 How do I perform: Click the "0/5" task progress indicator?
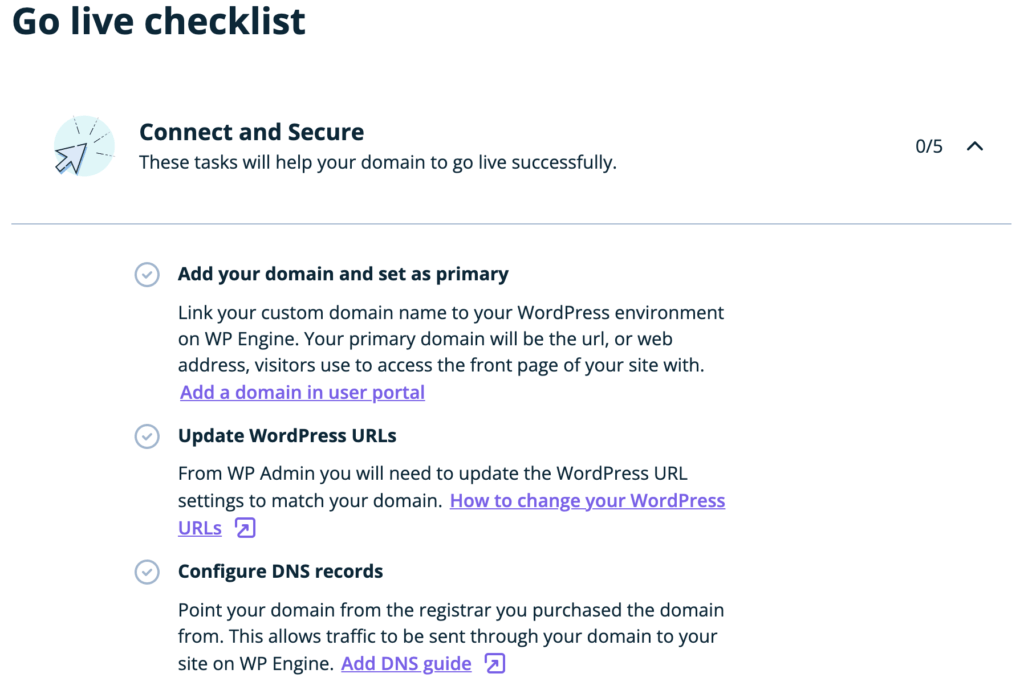click(927, 145)
